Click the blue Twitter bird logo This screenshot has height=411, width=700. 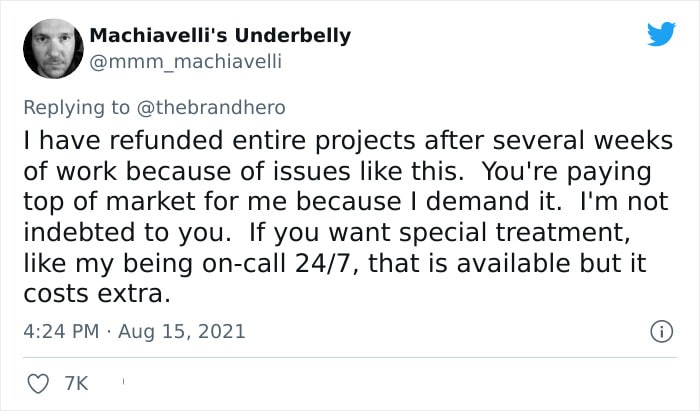[x=661, y=33]
